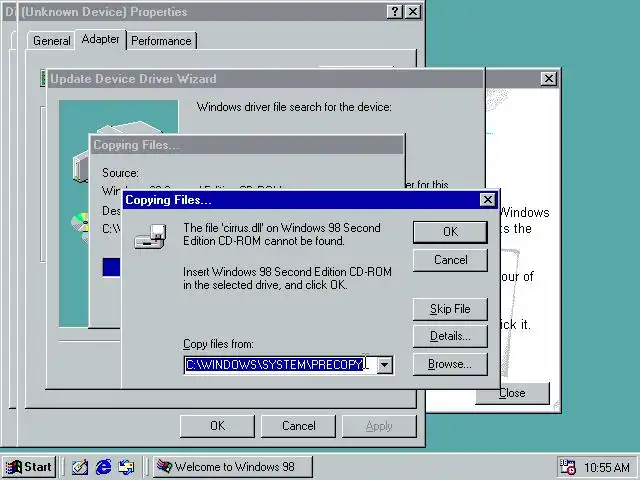Switch to the General tab
The width and height of the screenshot is (640, 480).
click(x=51, y=41)
